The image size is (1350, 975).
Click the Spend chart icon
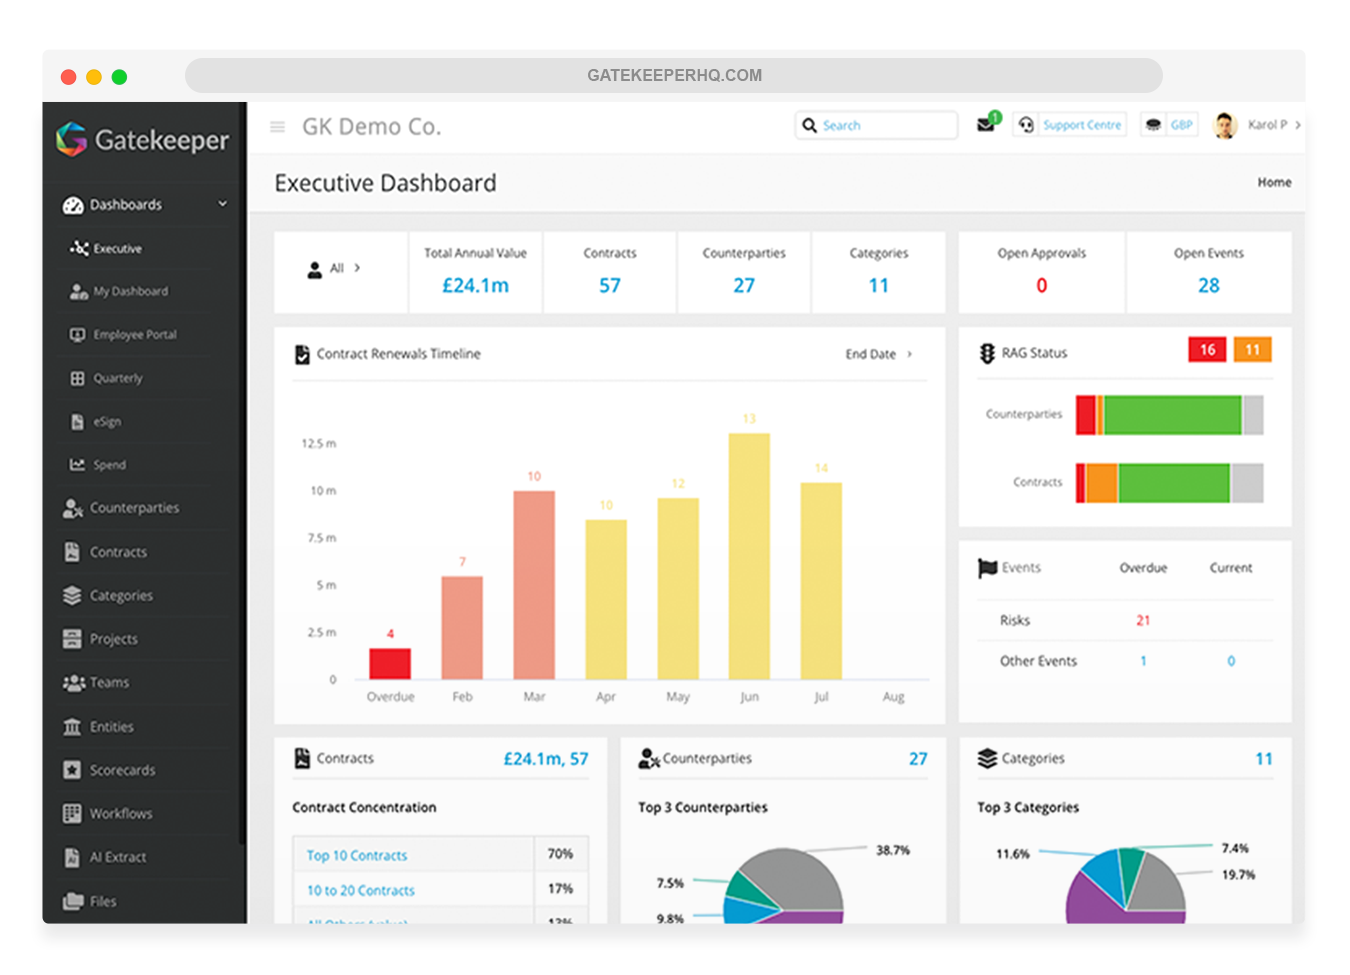coord(77,465)
